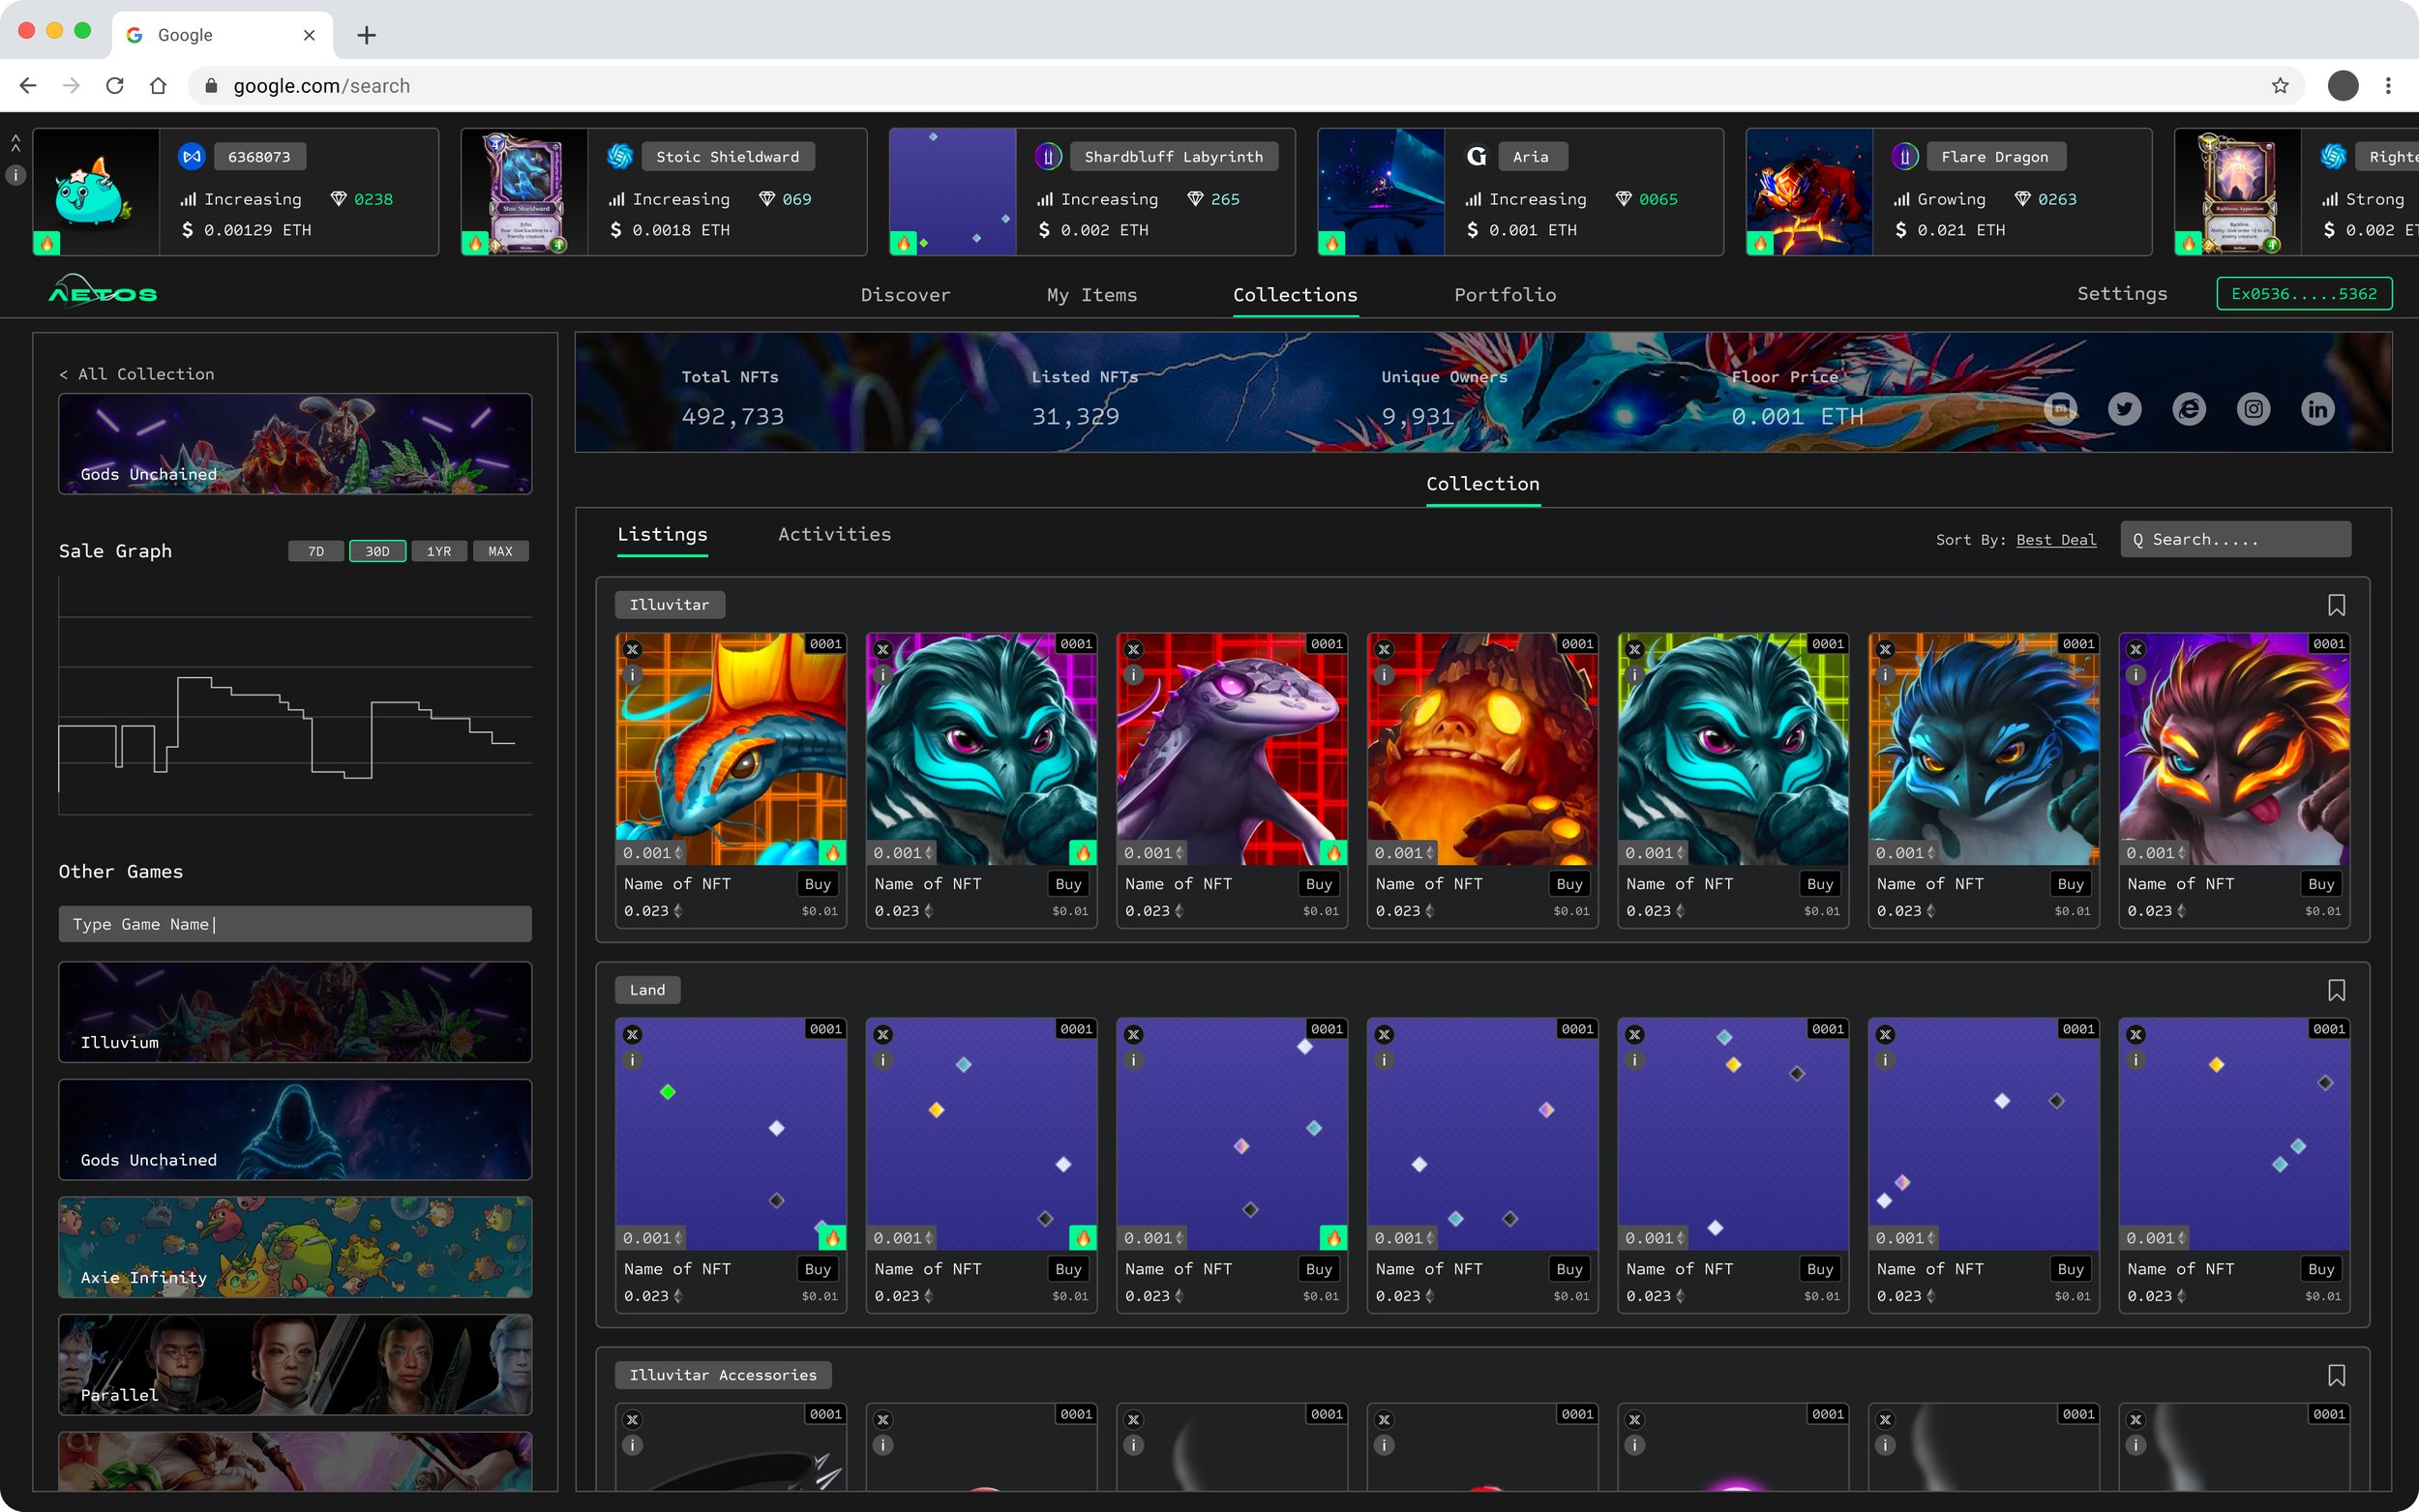Show info for first Land NFT card
This screenshot has height=1512, width=2419.
632,1060
